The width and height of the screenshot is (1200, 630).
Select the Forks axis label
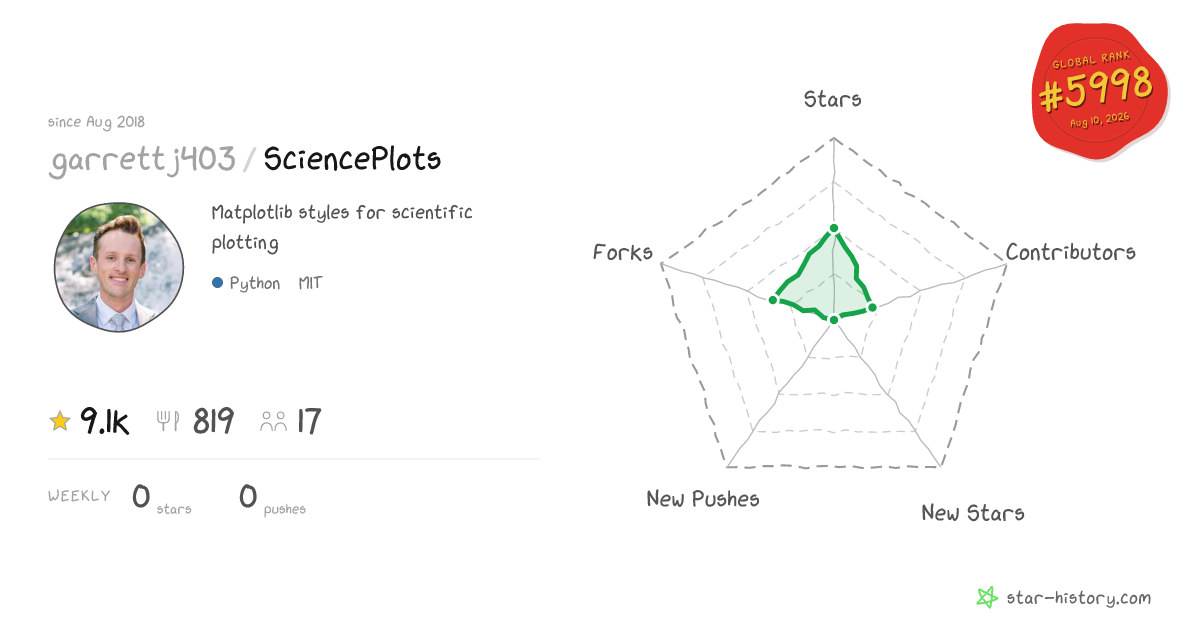623,252
